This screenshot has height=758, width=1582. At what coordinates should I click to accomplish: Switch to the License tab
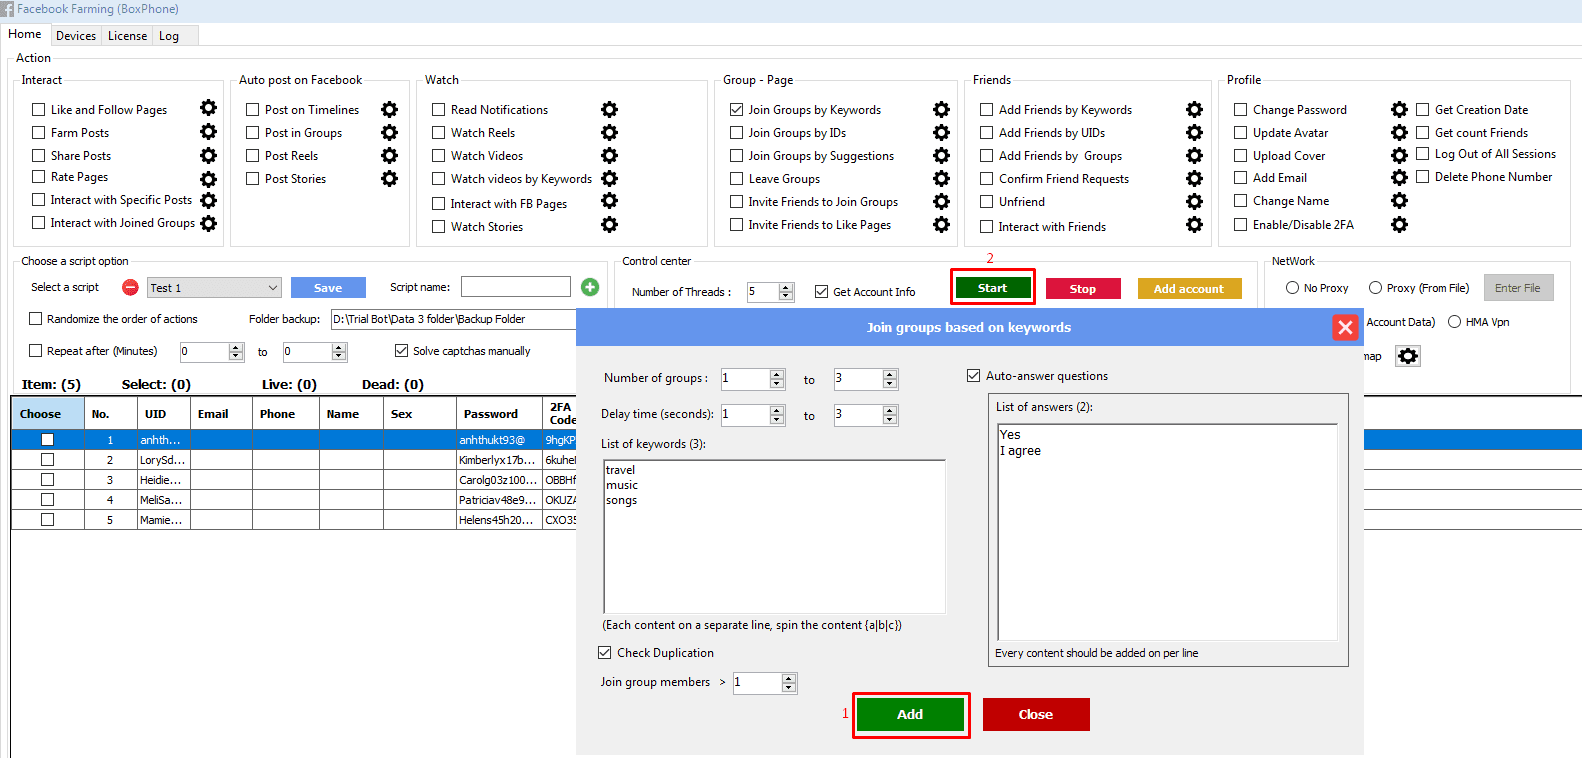(x=127, y=36)
